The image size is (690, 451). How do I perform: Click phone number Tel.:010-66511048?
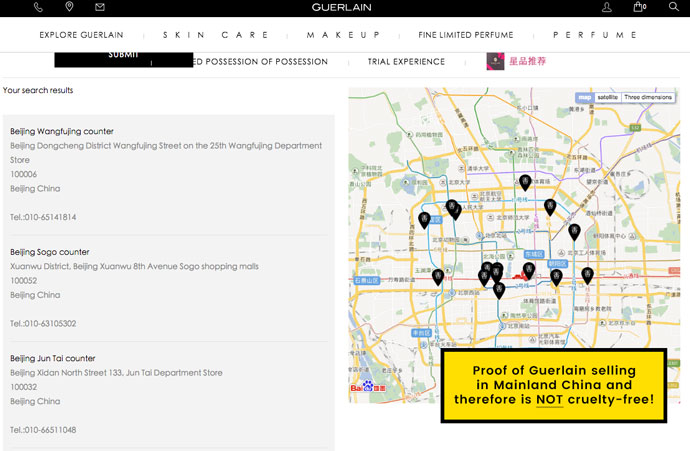[43, 430]
